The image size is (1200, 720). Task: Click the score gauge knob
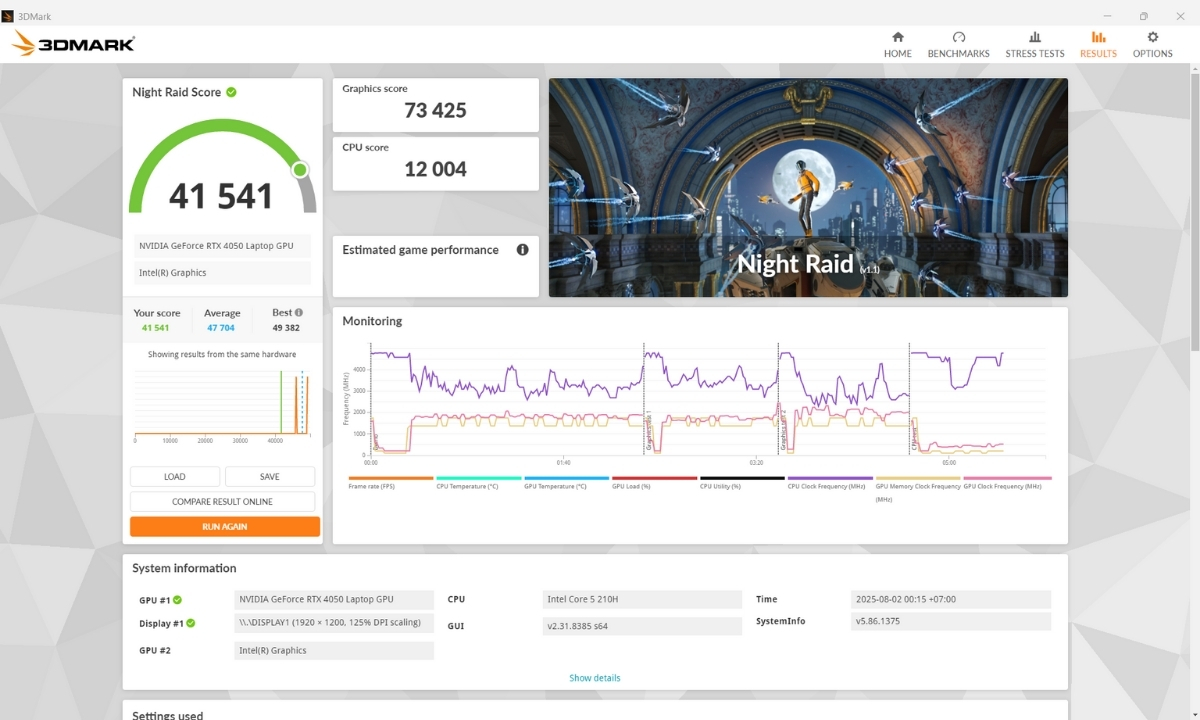[300, 170]
